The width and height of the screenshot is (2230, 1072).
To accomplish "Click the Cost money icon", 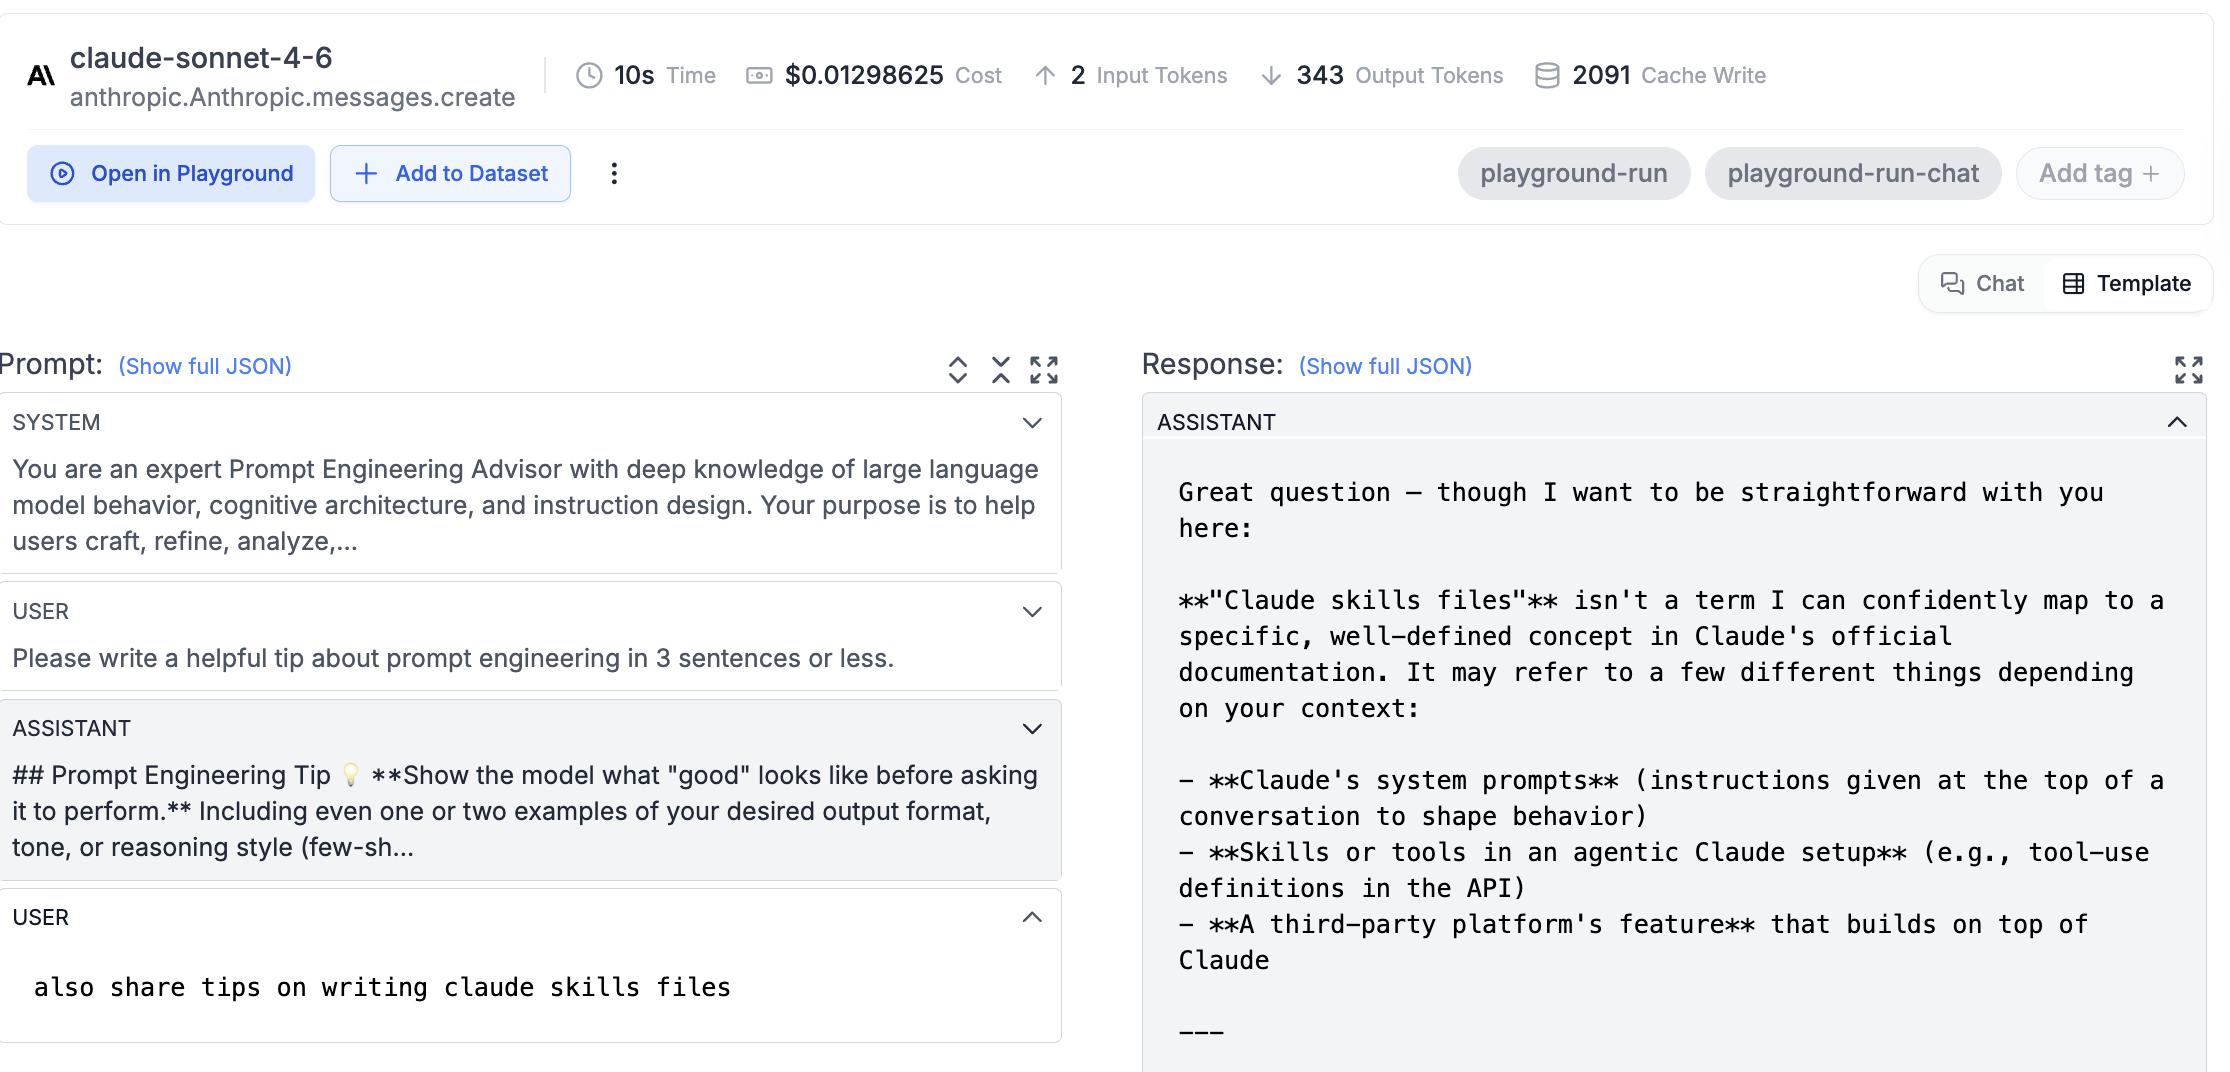I will tap(759, 76).
